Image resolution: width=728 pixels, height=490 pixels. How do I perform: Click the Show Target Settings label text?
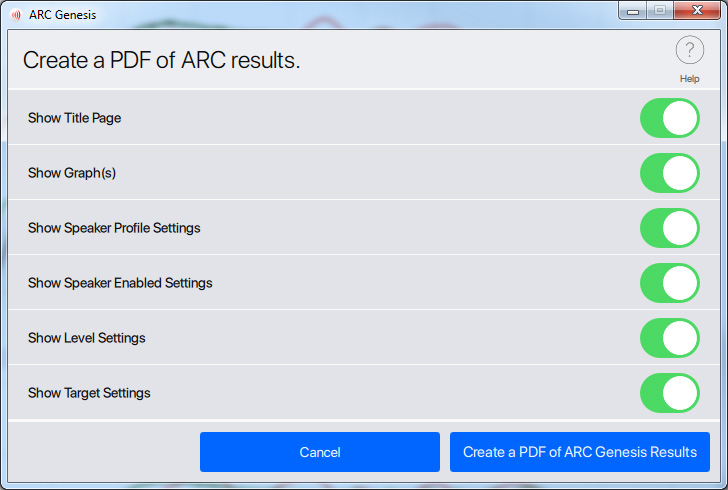89,393
